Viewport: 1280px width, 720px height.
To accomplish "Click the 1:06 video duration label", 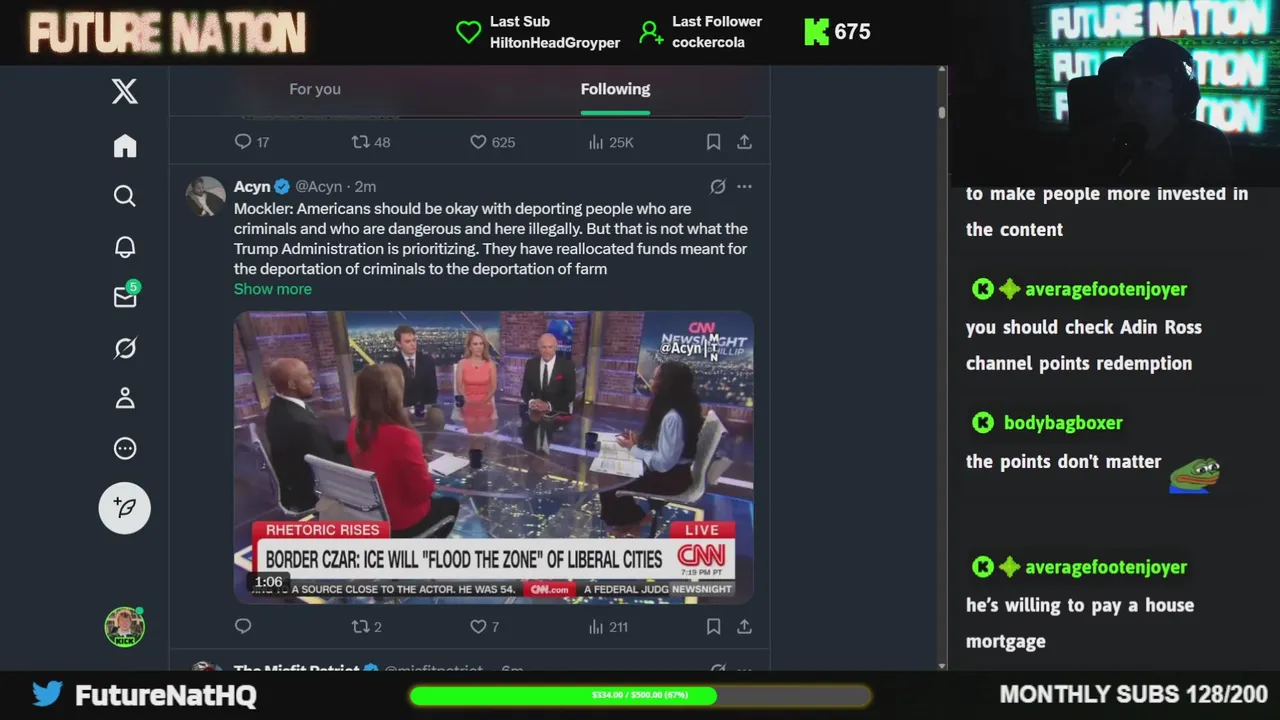I will pos(268,582).
